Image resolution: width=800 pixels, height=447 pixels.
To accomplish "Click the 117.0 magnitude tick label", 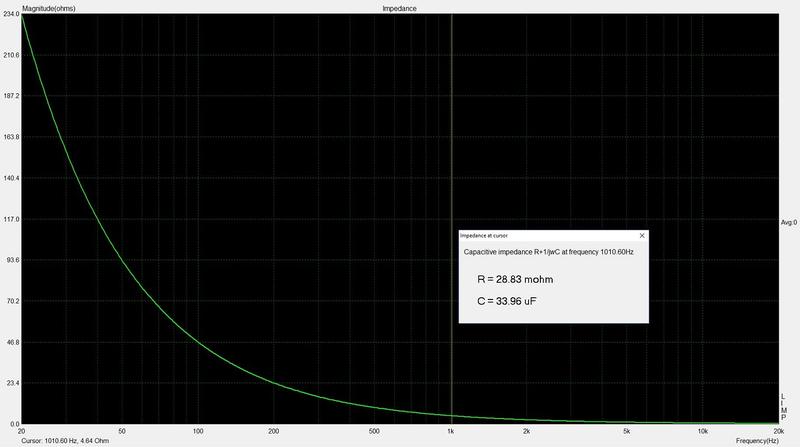I will pyautogui.click(x=11, y=219).
